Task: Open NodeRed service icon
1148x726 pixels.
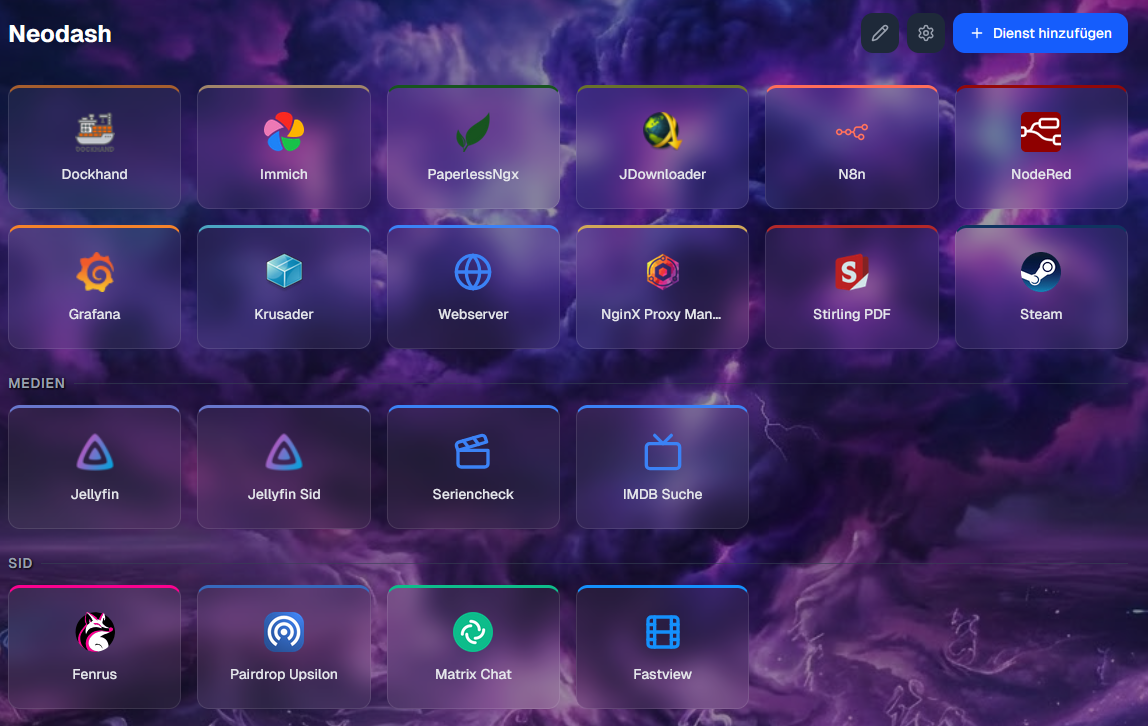Action: 1040,132
